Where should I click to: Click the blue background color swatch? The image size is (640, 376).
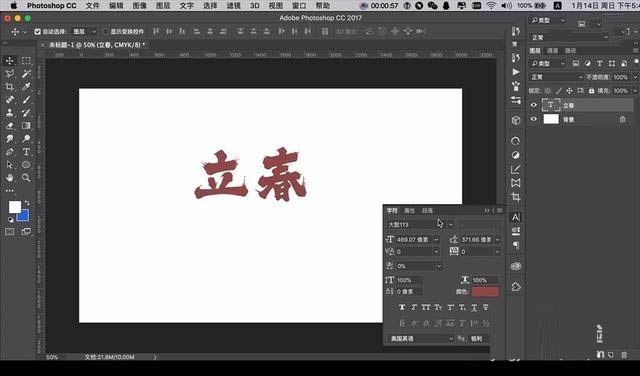point(24,216)
